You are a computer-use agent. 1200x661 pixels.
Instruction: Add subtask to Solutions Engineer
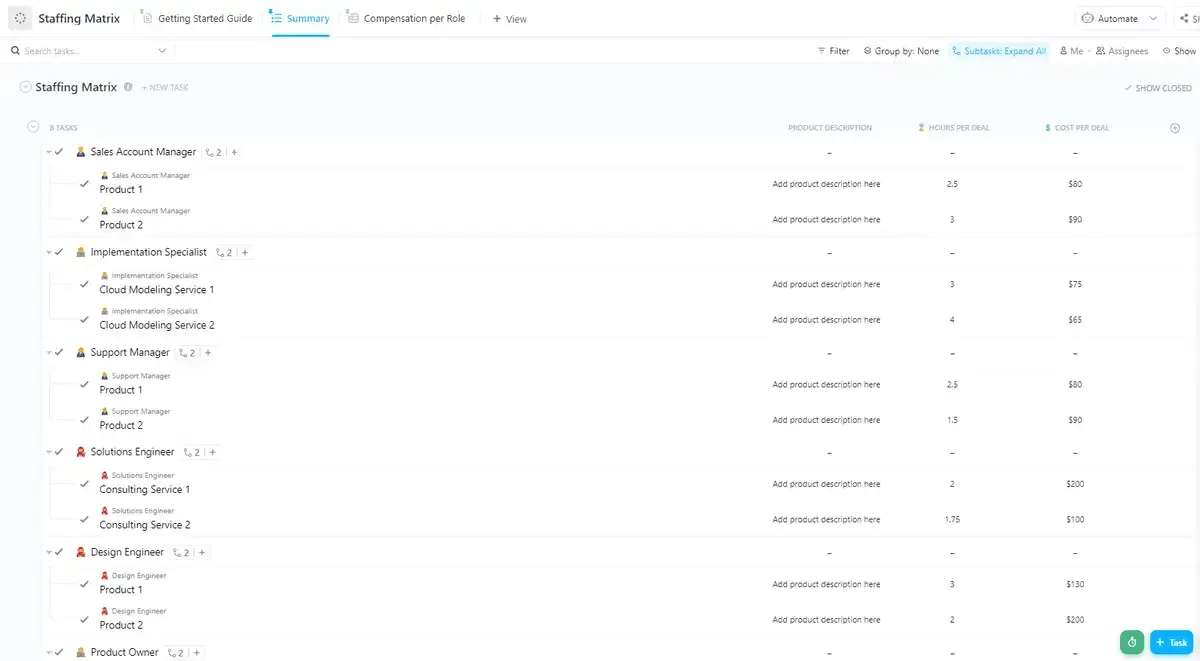(x=213, y=452)
